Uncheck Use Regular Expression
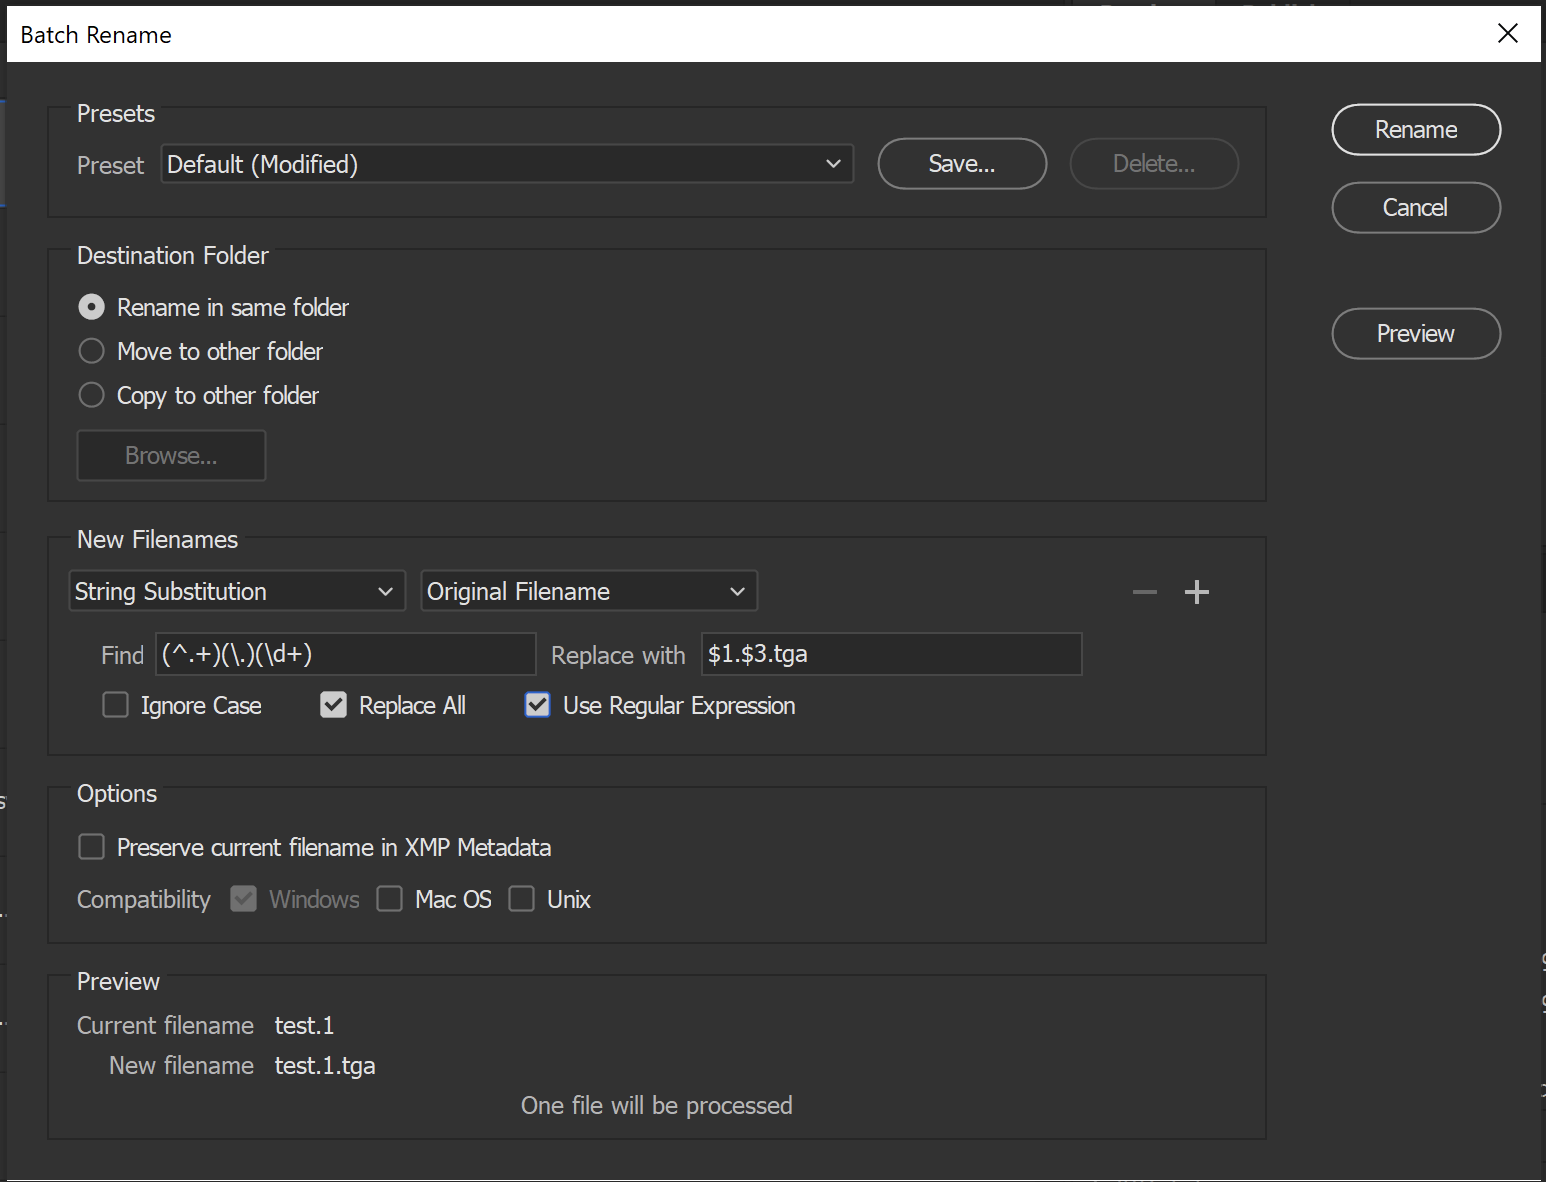 537,705
